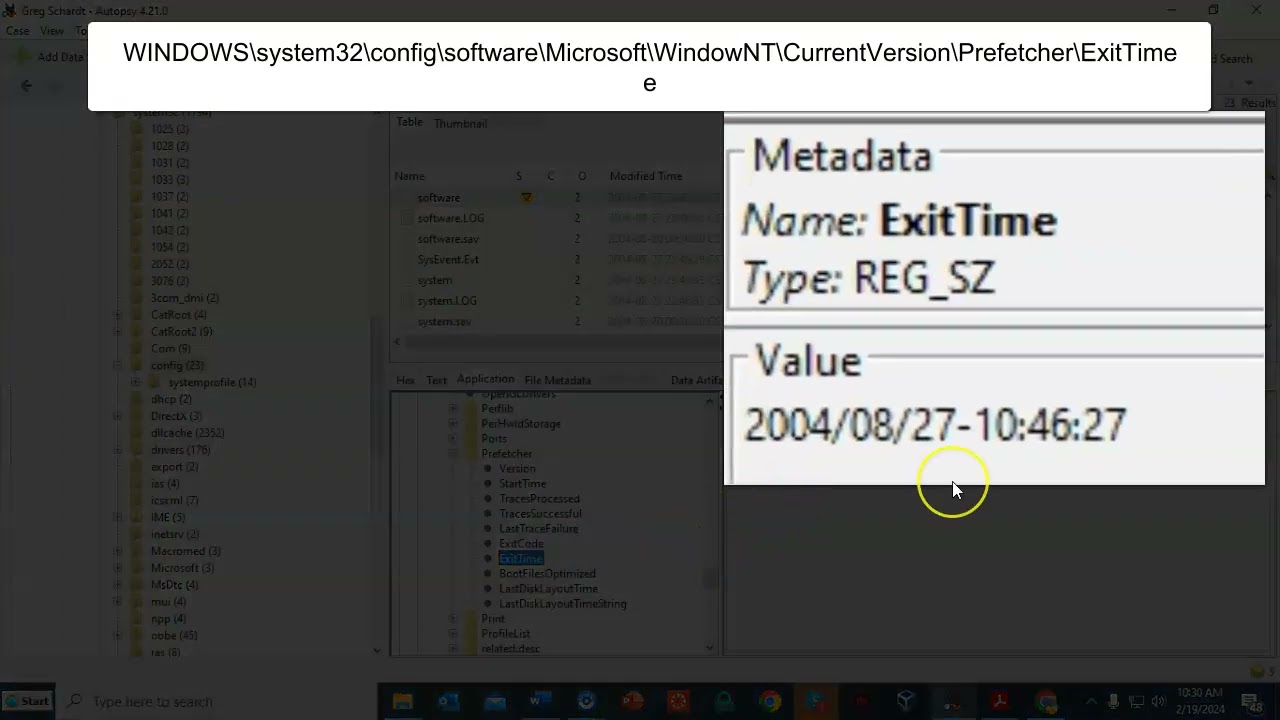This screenshot has height=720, width=1280.
Task: Collapse the config folder node
Action: pyautogui.click(x=118, y=366)
